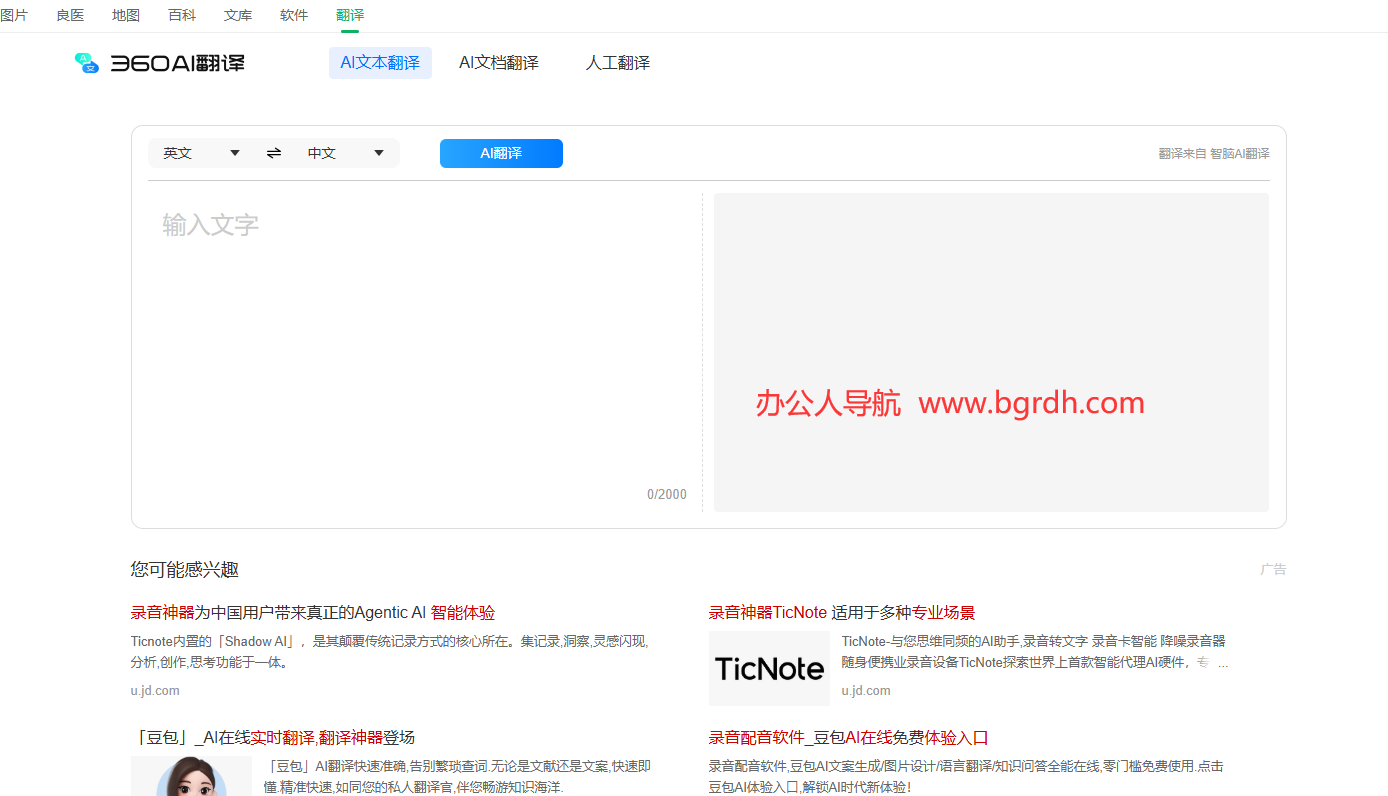
Task: Go to 良医 in top navigation
Action: (x=70, y=15)
